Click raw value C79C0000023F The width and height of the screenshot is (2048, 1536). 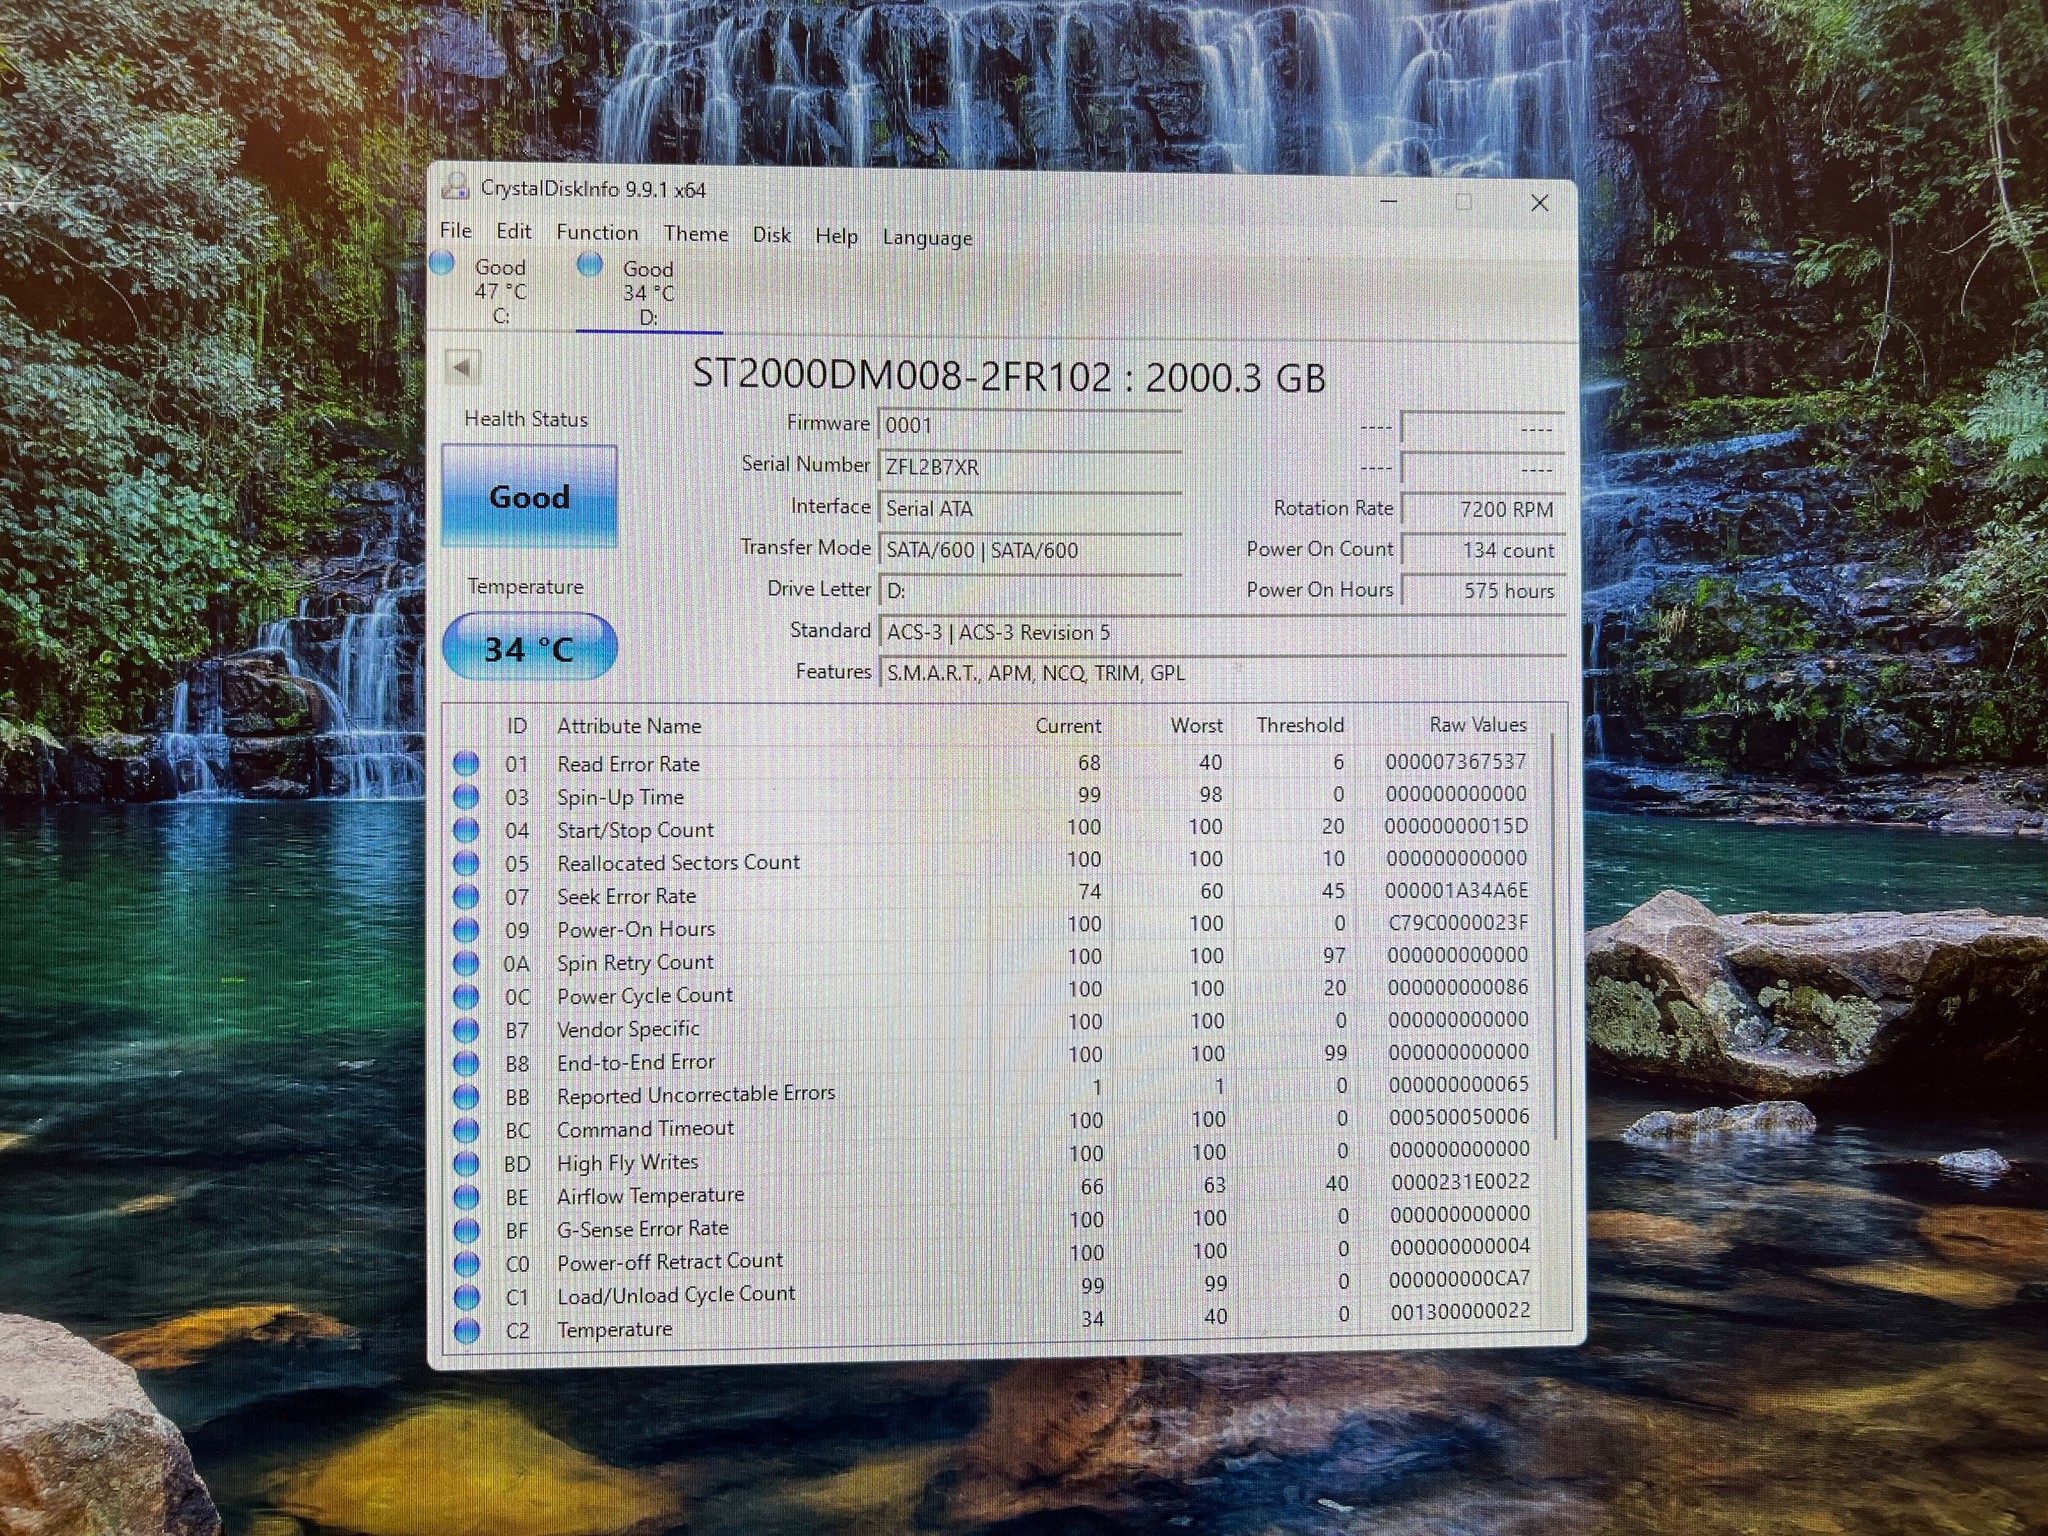[1458, 923]
